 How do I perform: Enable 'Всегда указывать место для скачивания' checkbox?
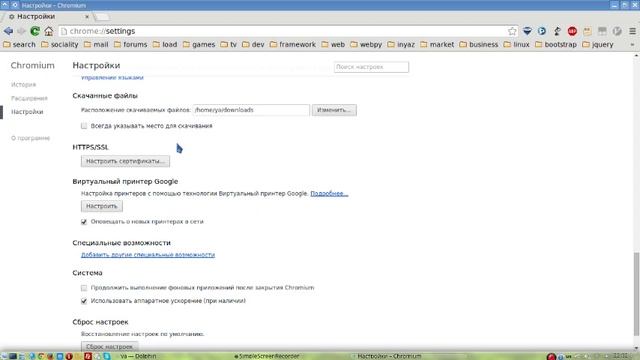point(84,126)
